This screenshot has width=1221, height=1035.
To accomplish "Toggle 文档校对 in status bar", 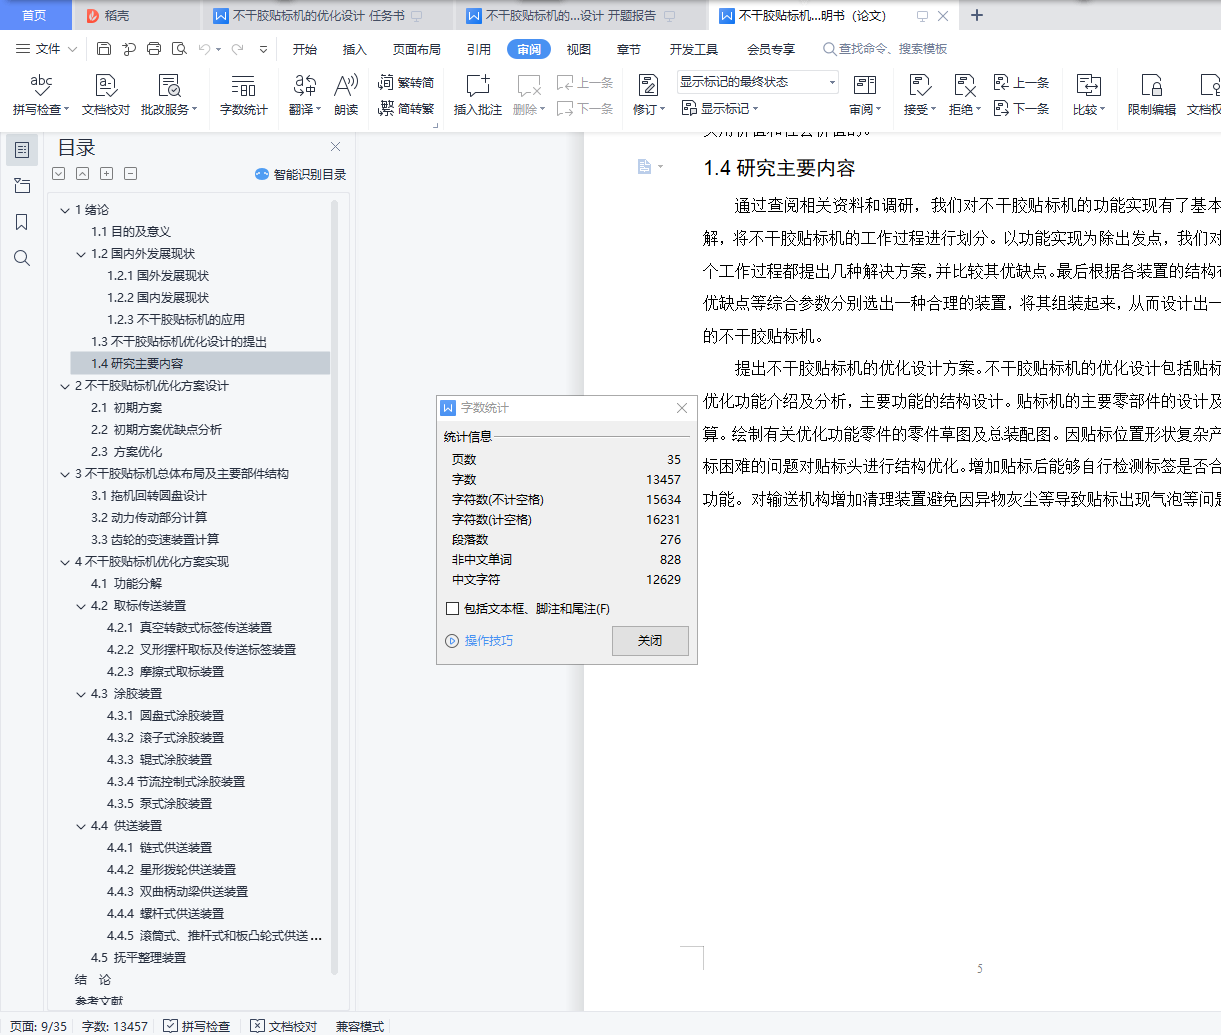I will [284, 1026].
